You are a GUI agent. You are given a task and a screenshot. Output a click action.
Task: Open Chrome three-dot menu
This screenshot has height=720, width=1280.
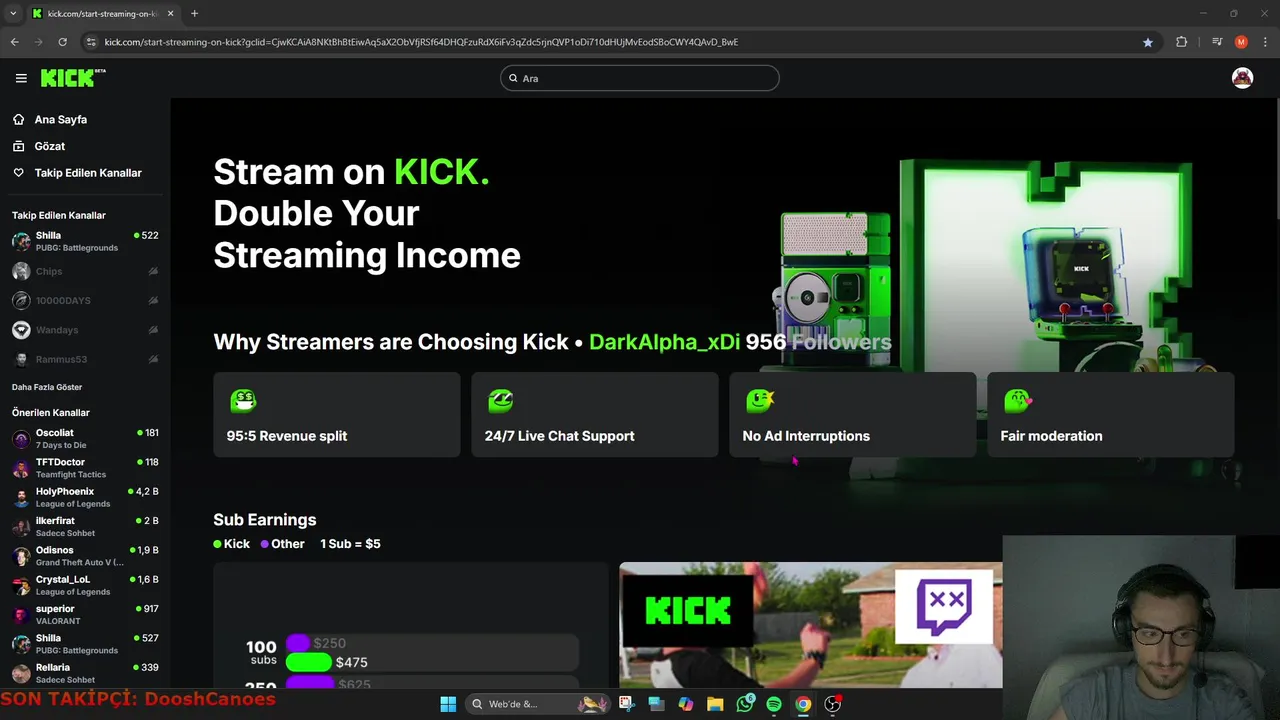point(1265,42)
